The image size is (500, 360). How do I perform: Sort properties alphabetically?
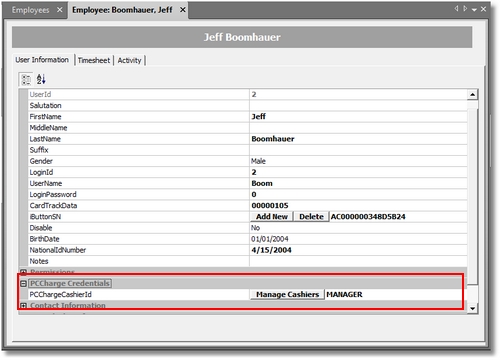point(41,79)
